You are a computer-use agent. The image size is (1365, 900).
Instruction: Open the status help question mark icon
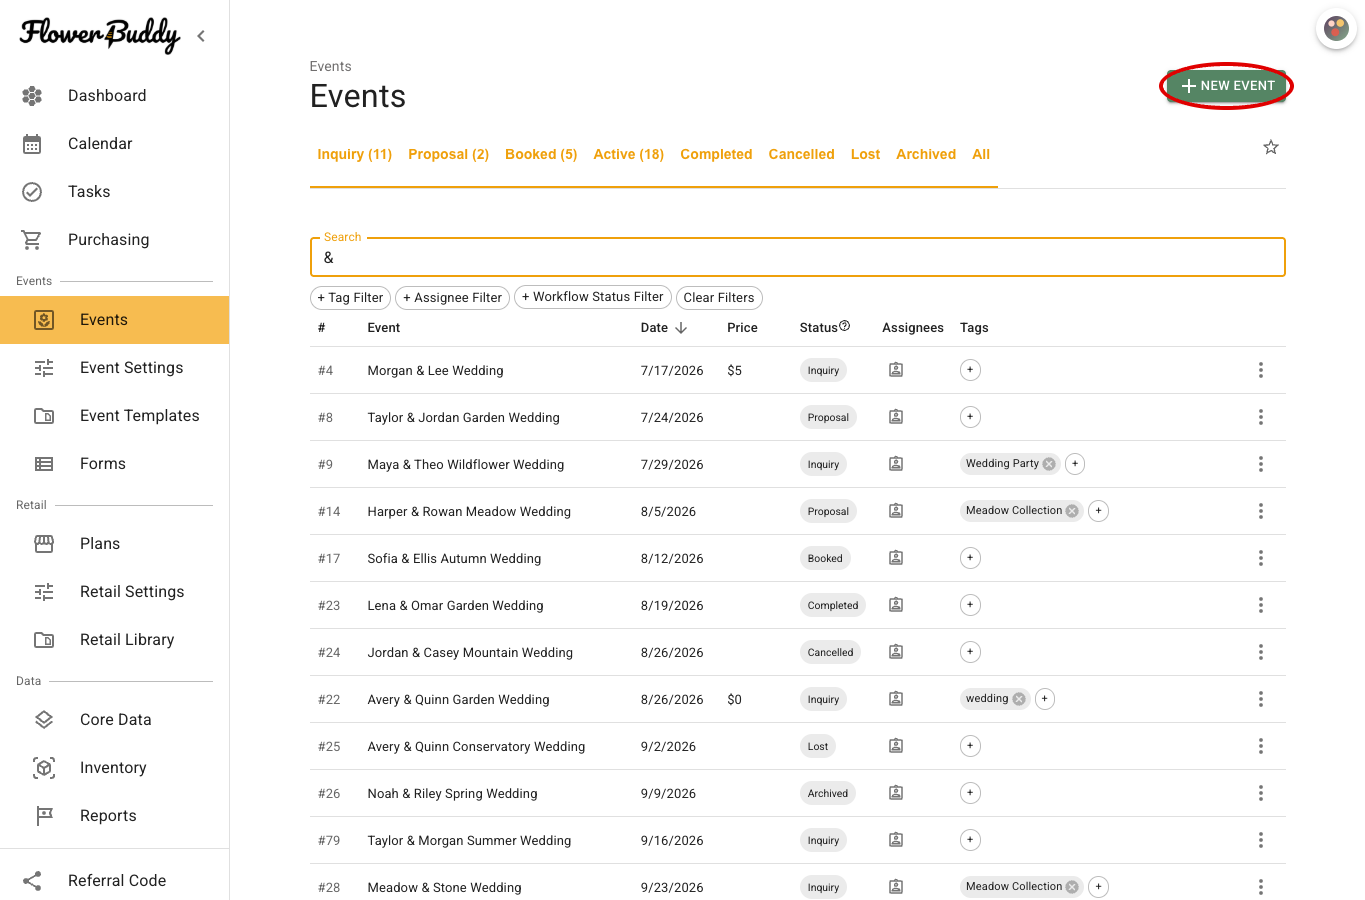click(845, 326)
